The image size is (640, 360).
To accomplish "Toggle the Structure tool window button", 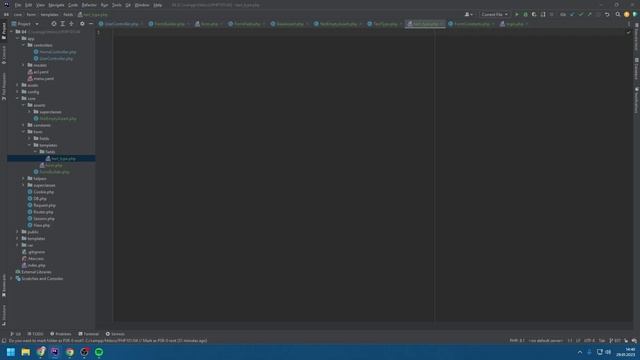I will (4, 315).
